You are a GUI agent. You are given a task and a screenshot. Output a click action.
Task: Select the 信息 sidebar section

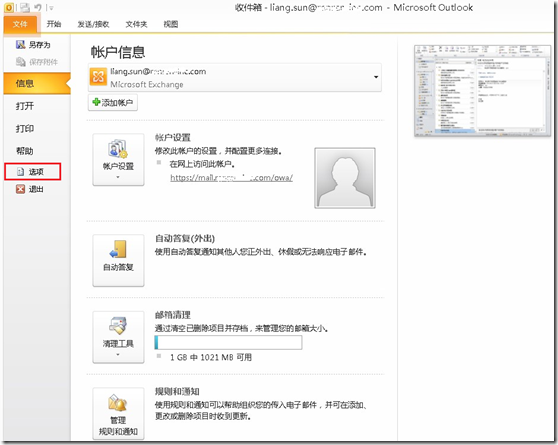tap(37, 83)
